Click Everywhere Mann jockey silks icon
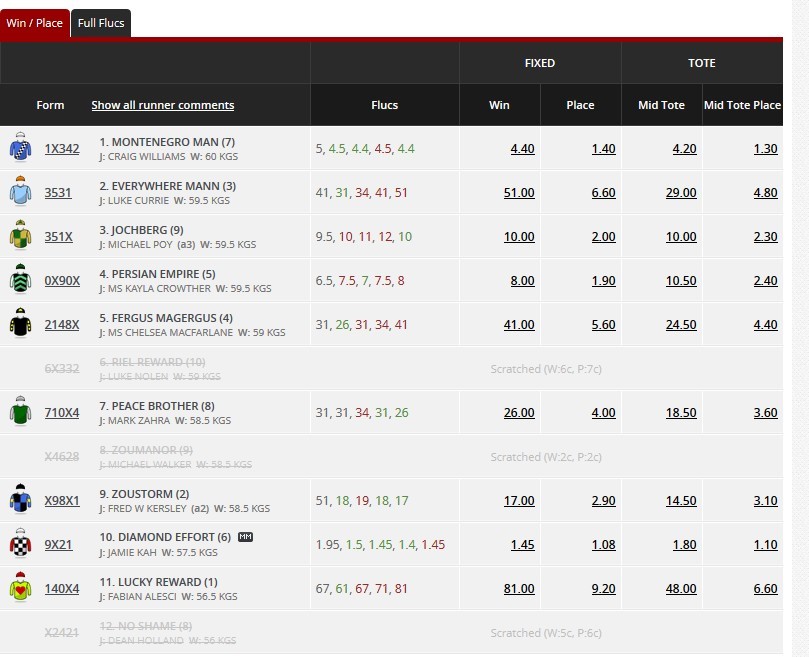The height and width of the screenshot is (657, 809). point(21,191)
